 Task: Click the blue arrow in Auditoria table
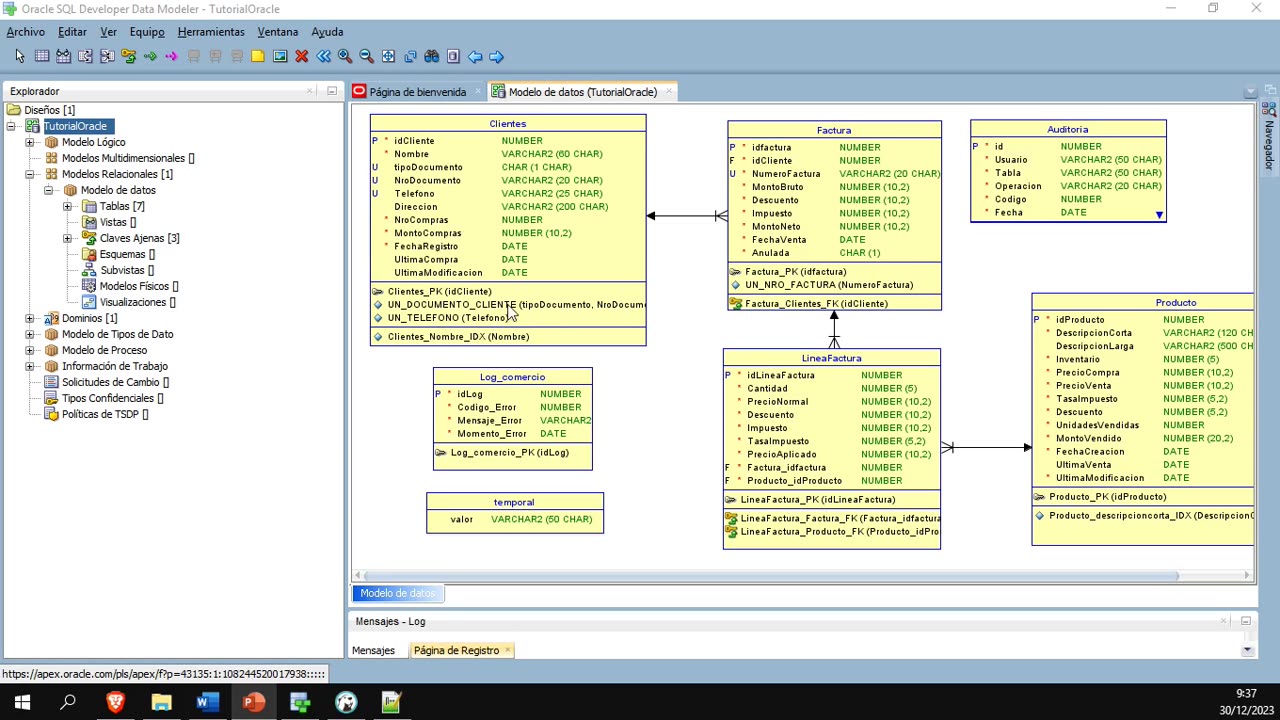1159,215
